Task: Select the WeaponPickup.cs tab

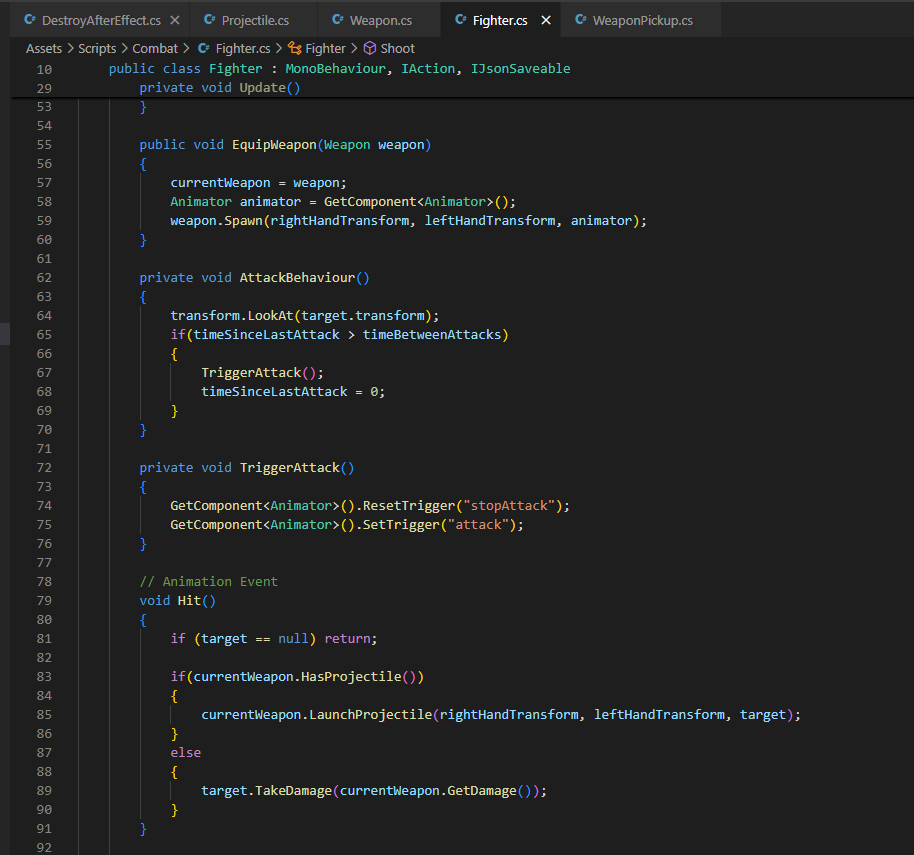Action: [x=641, y=20]
